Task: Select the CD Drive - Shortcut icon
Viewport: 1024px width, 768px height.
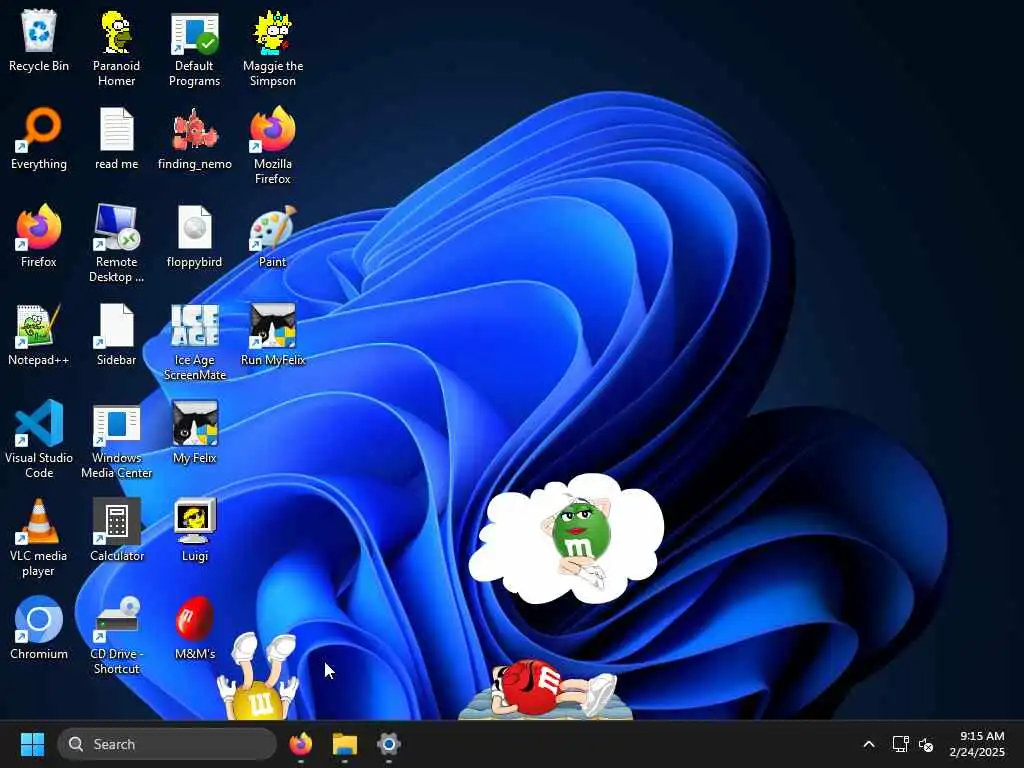Action: pyautogui.click(x=116, y=635)
